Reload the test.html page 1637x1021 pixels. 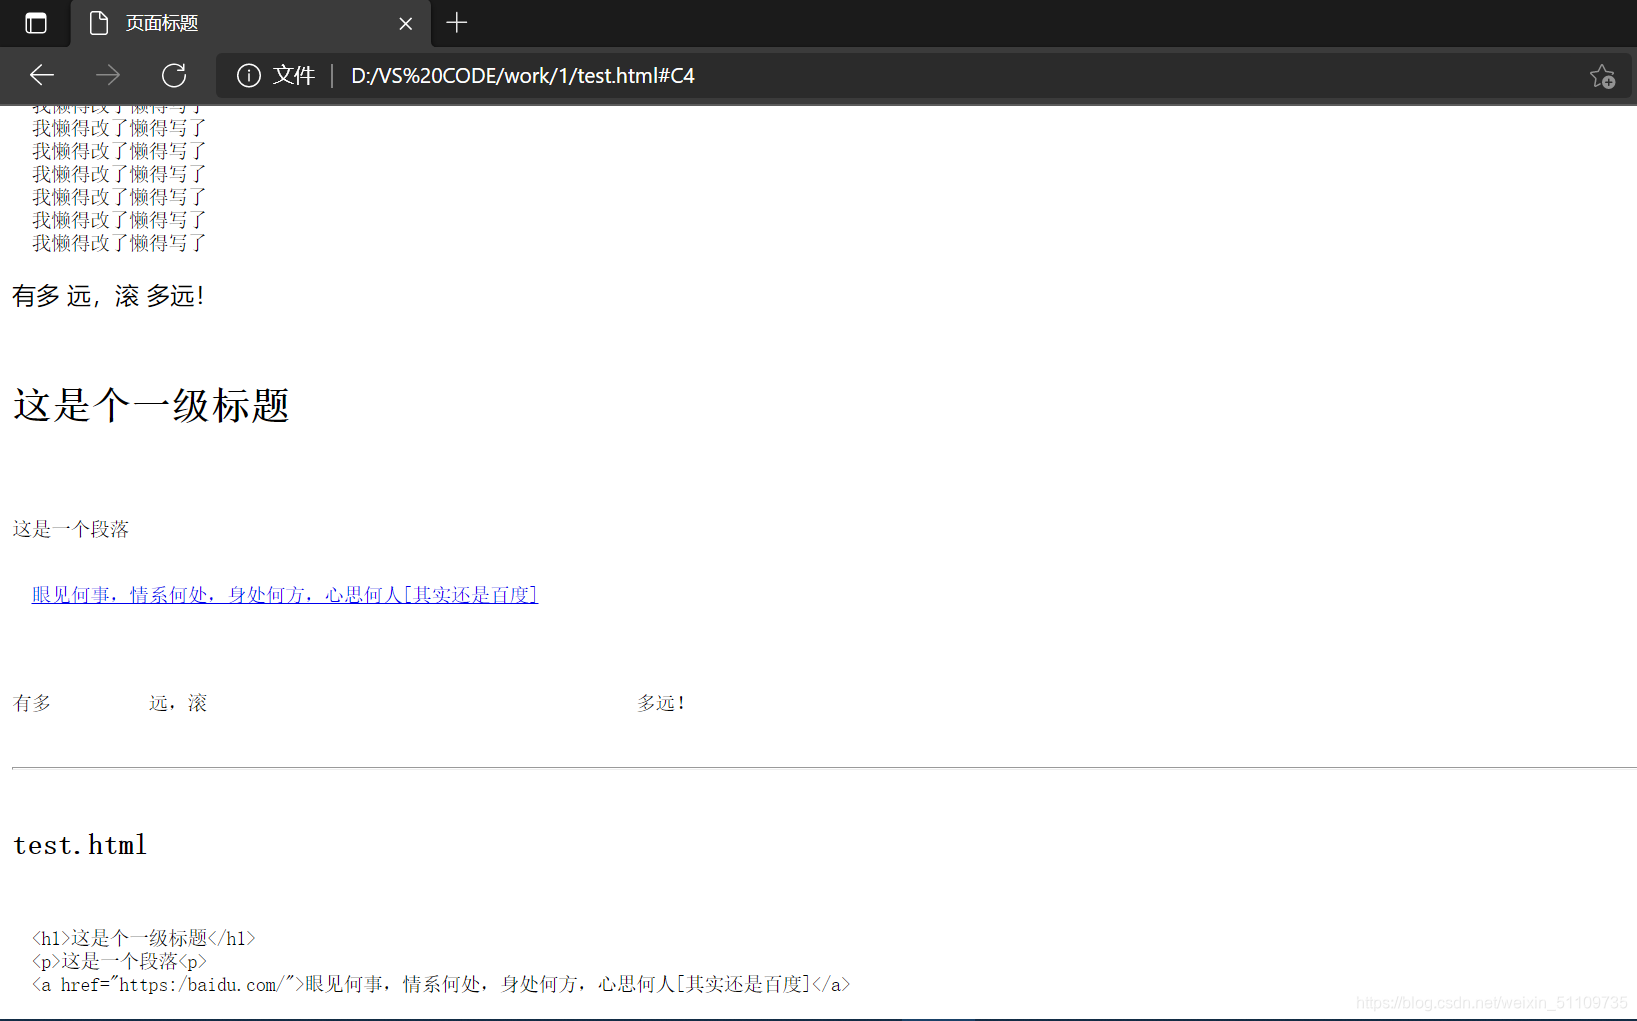(x=174, y=75)
